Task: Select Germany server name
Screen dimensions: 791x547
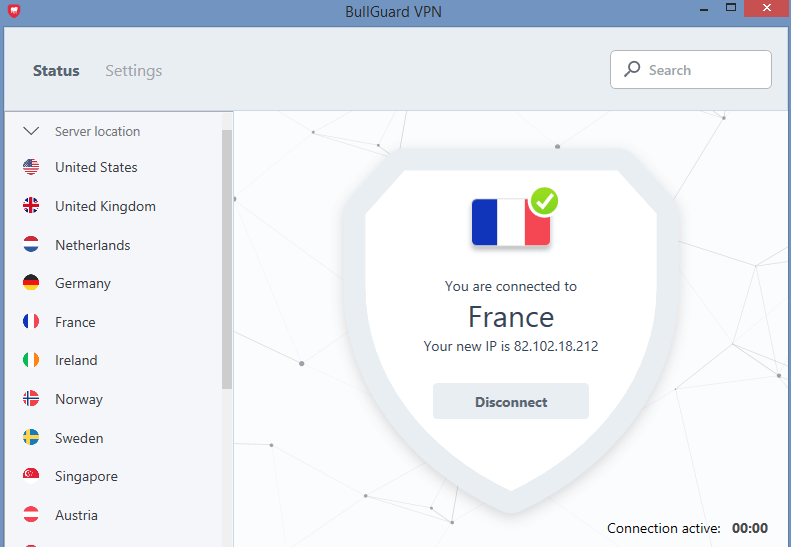Action: tap(83, 284)
